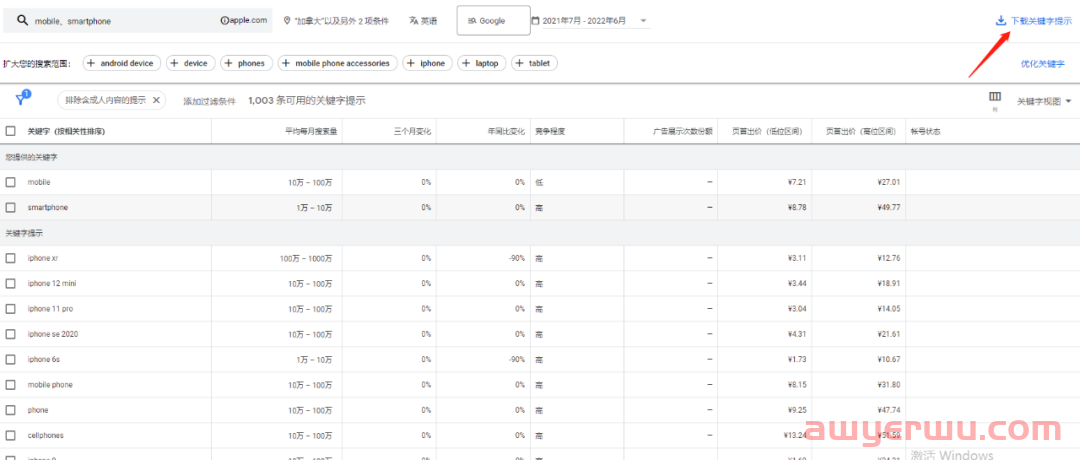
Task: Click 优化关键字 link
Action: point(1042,63)
